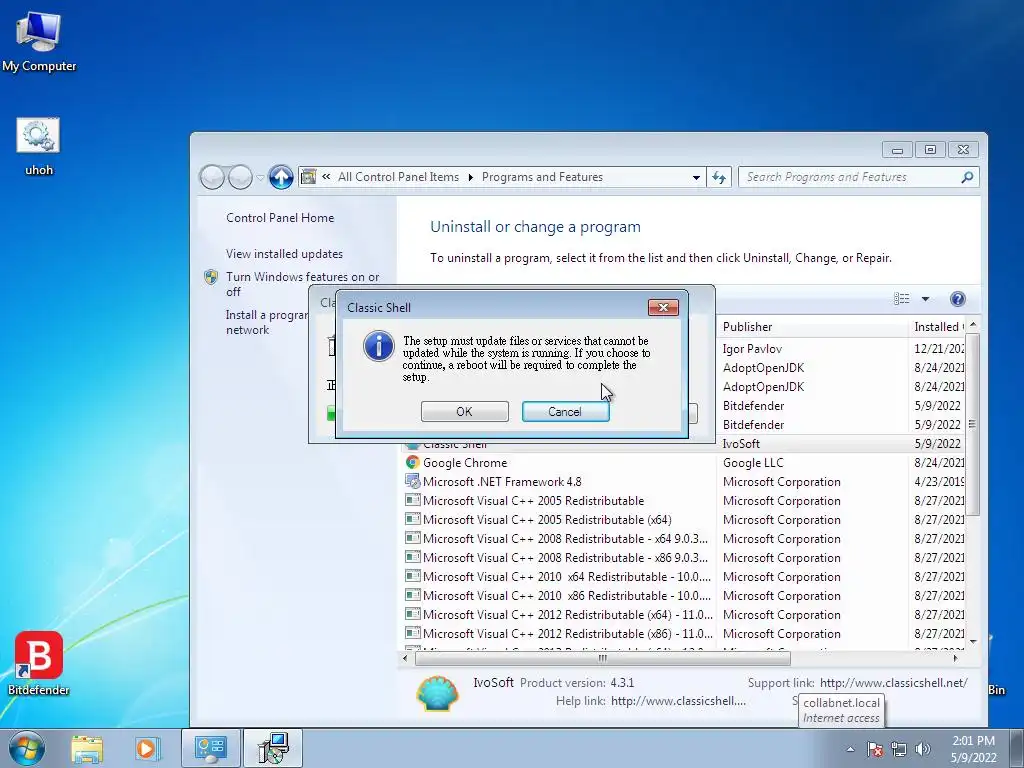Screen dimensions: 1024x768
Task: Click the Search Programs and Features box
Action: 858,177
